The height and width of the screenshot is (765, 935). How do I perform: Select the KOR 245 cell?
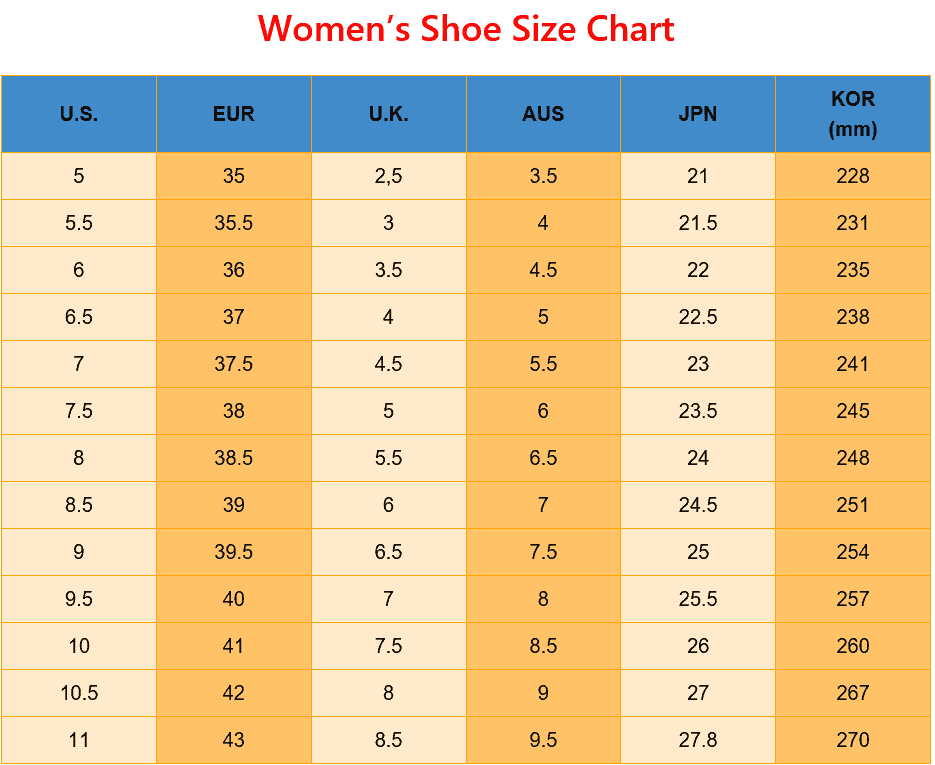point(853,411)
